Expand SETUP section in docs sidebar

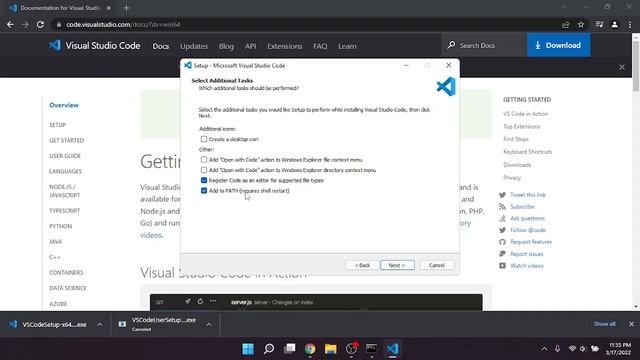point(58,125)
